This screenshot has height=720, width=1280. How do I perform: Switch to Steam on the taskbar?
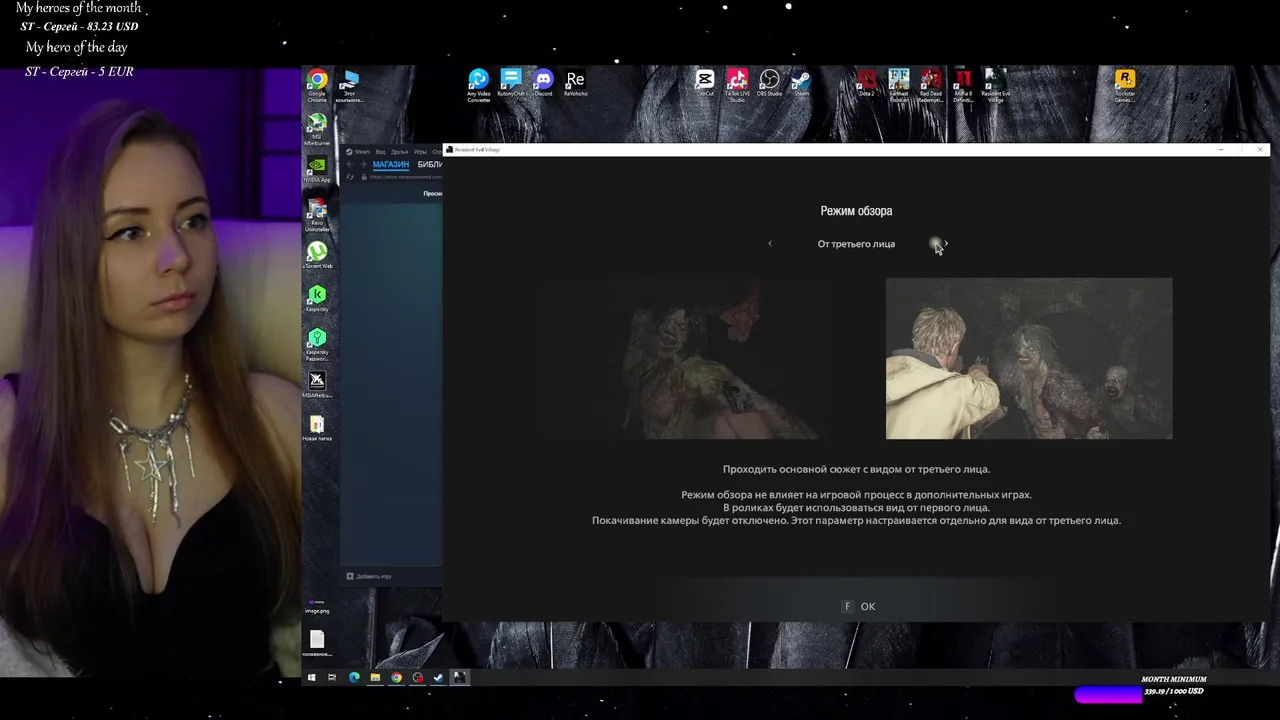pos(438,677)
